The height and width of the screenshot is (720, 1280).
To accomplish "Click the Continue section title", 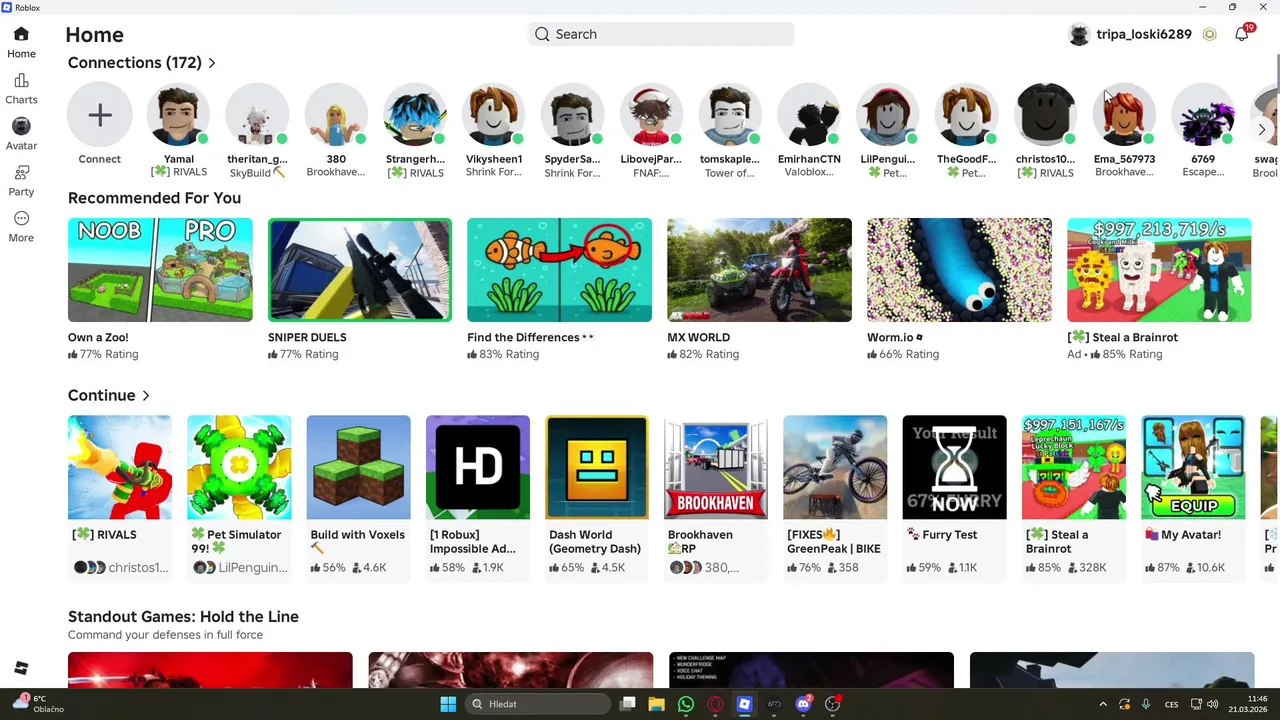I will [x=101, y=396].
